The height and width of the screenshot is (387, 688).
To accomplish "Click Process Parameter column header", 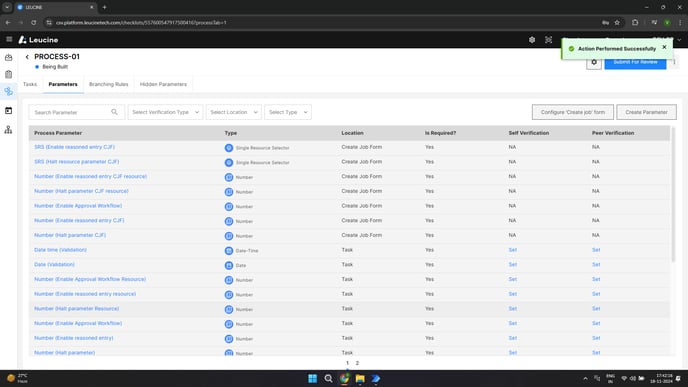I will click(58, 133).
